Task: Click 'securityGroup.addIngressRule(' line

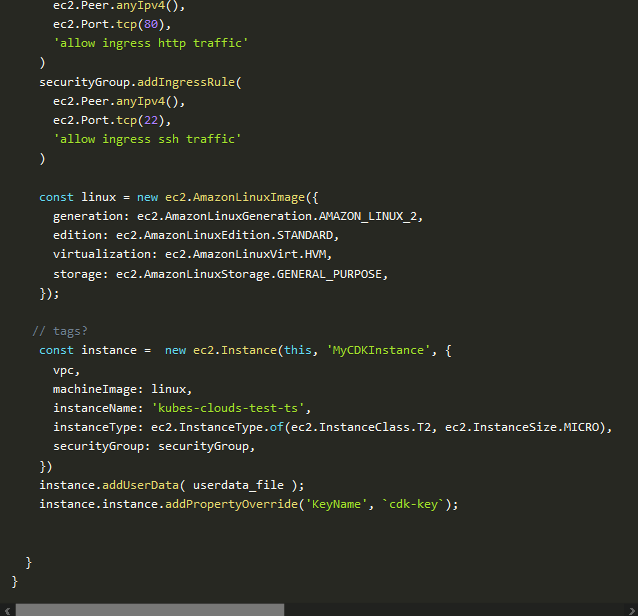Action: [x=140, y=83]
